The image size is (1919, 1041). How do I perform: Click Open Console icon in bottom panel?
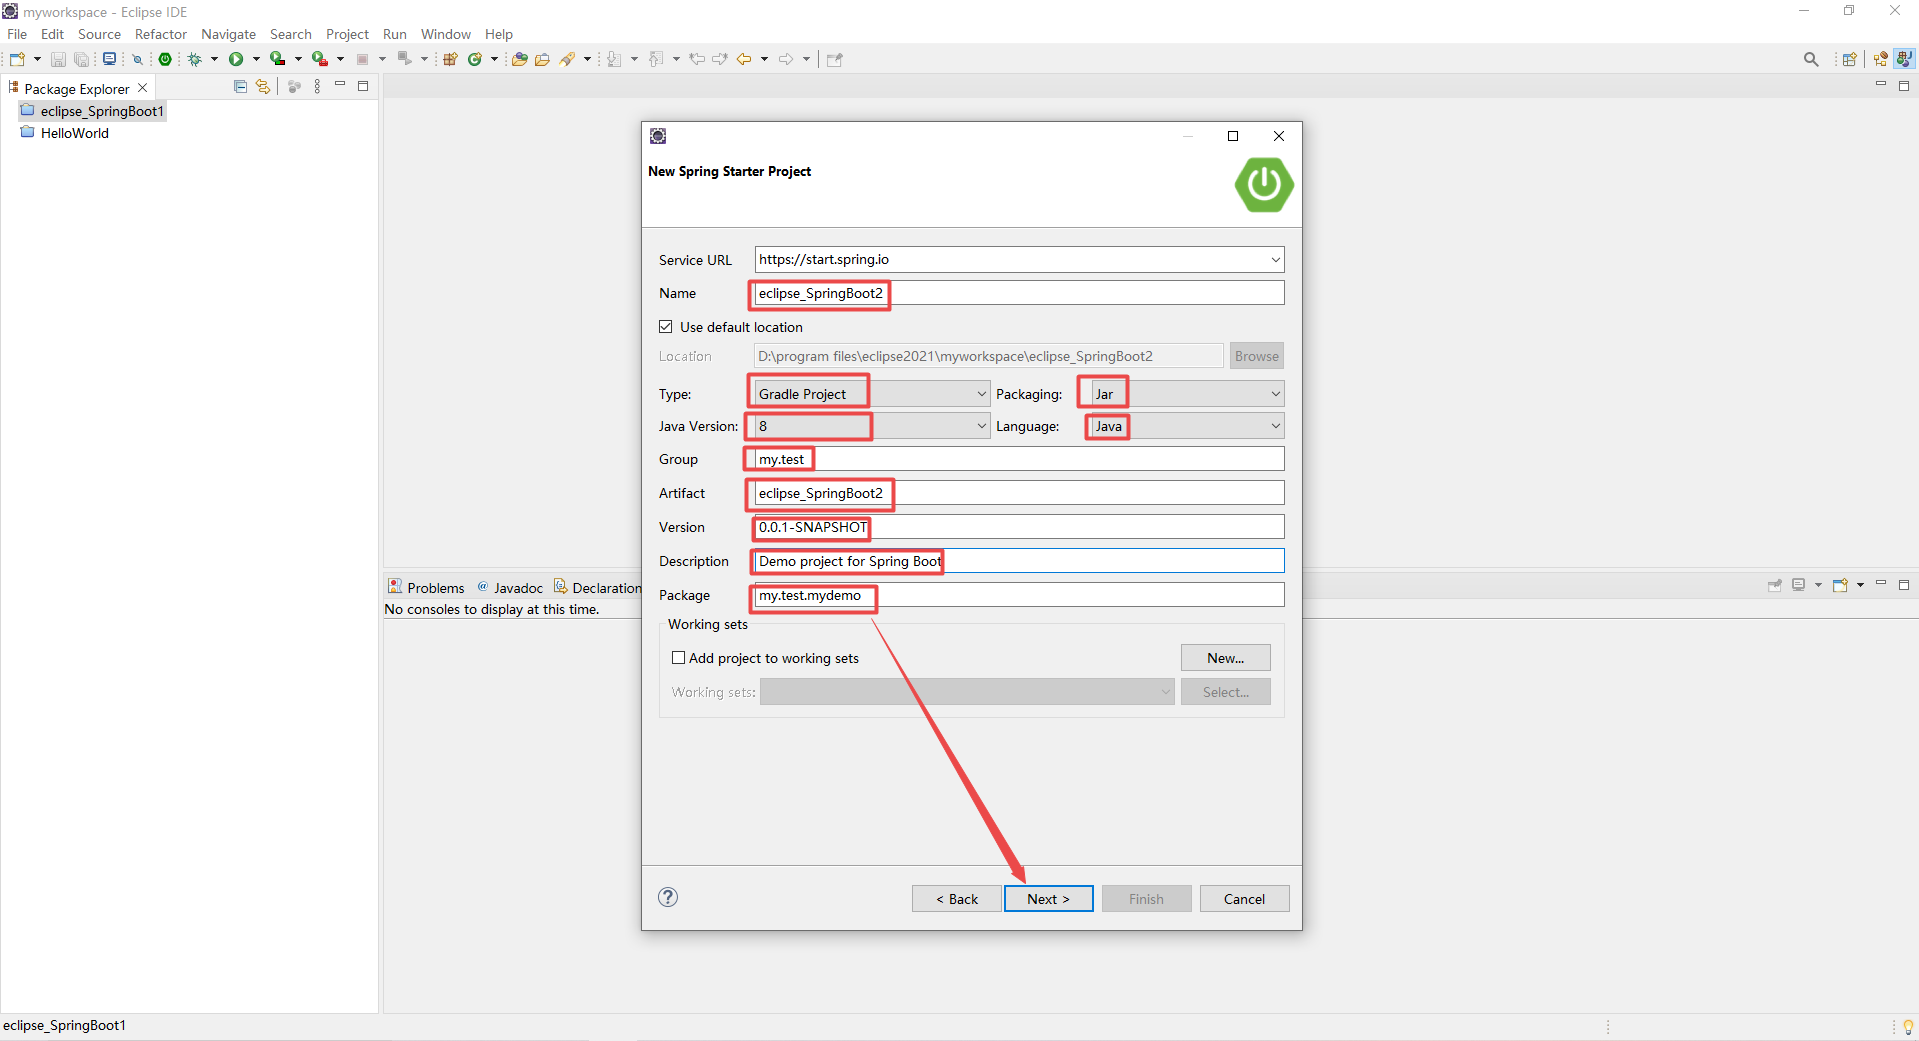(1840, 585)
